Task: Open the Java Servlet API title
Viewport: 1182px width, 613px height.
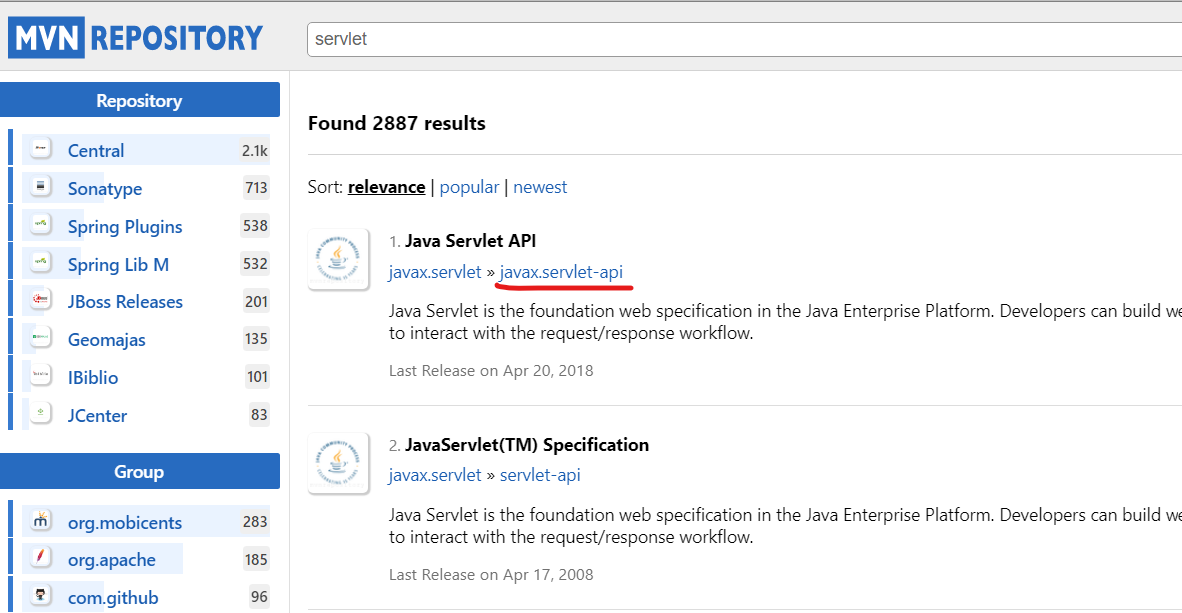Action: coord(470,241)
